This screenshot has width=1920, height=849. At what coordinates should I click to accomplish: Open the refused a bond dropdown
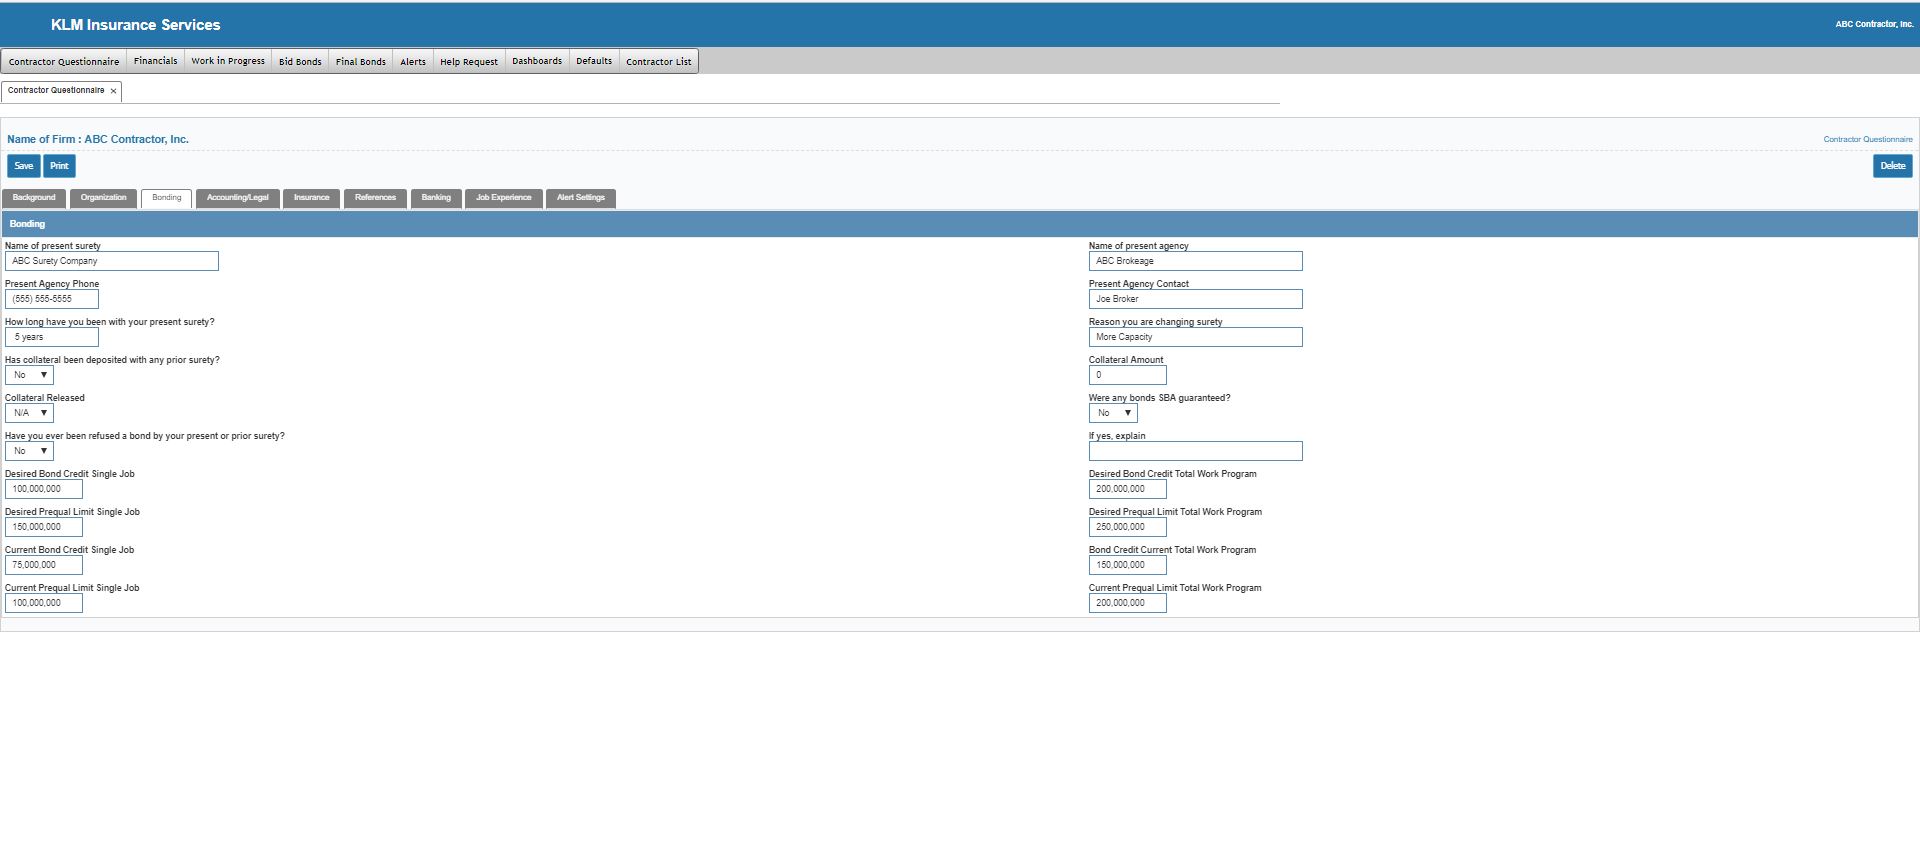(29, 451)
